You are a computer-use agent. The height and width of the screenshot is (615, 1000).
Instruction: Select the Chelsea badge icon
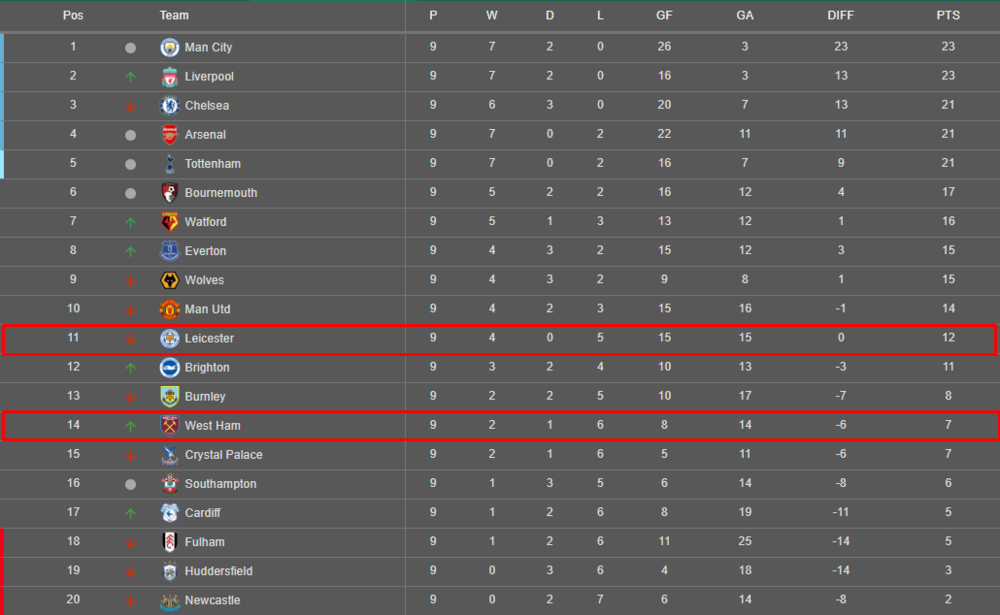169,105
